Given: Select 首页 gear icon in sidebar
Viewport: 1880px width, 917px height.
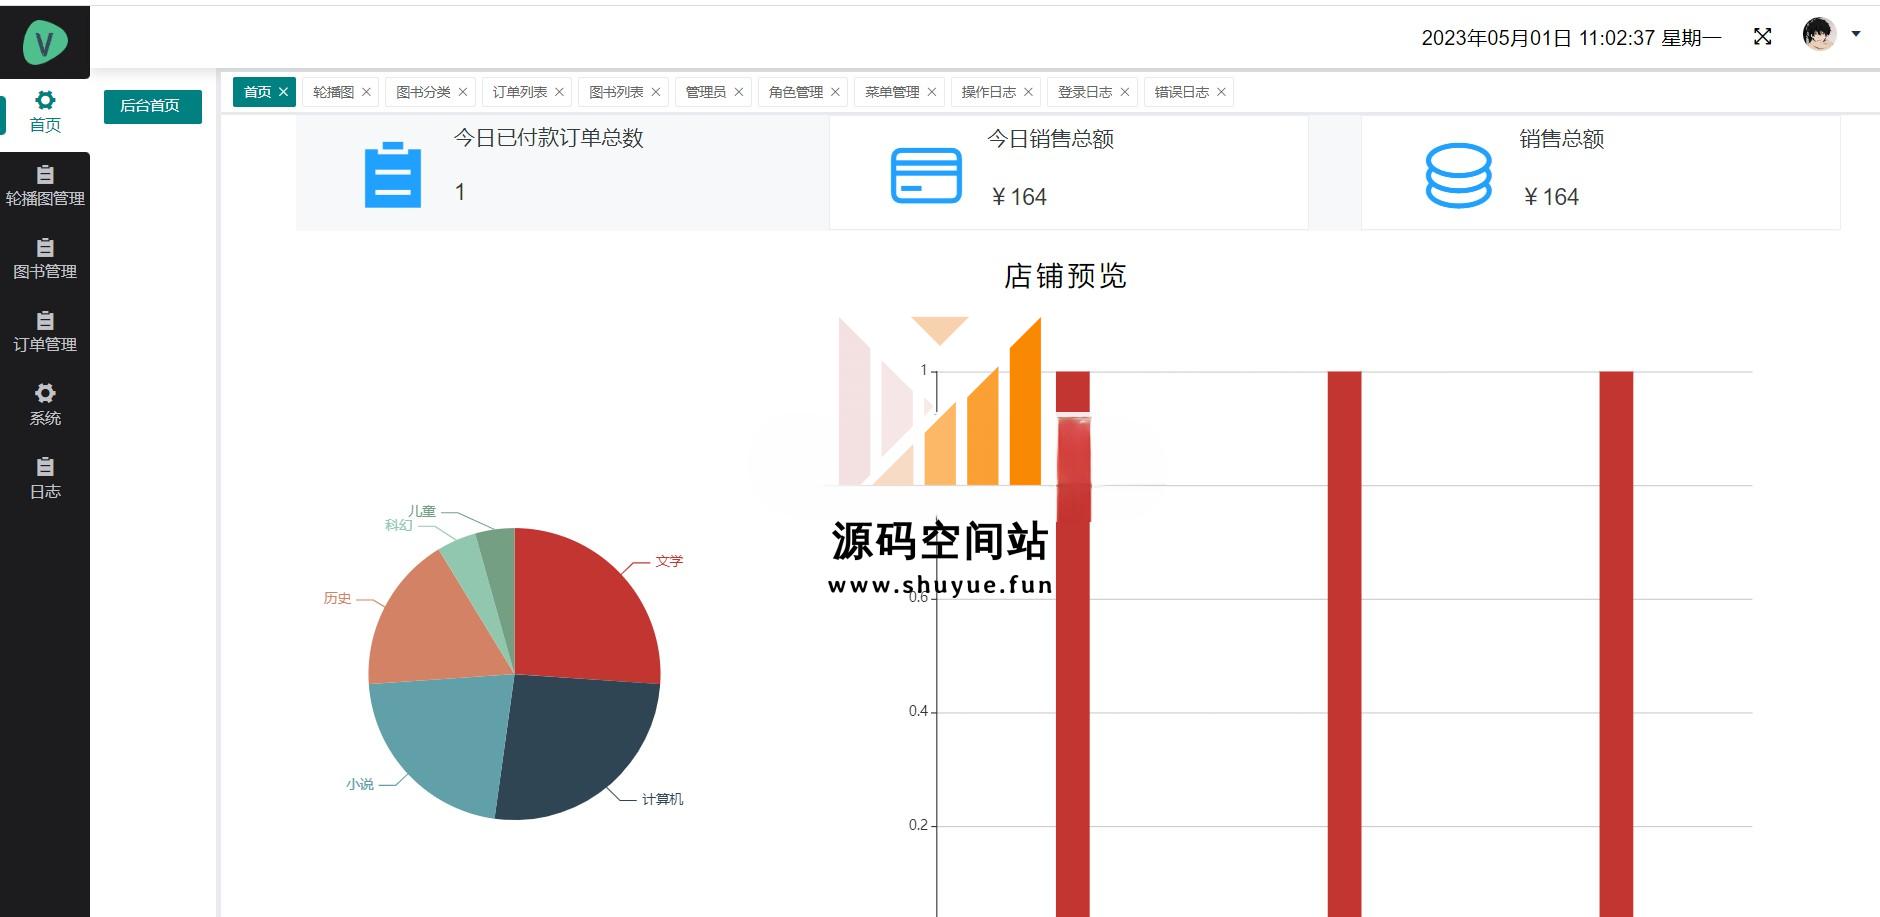Looking at the screenshot, I should 45,100.
